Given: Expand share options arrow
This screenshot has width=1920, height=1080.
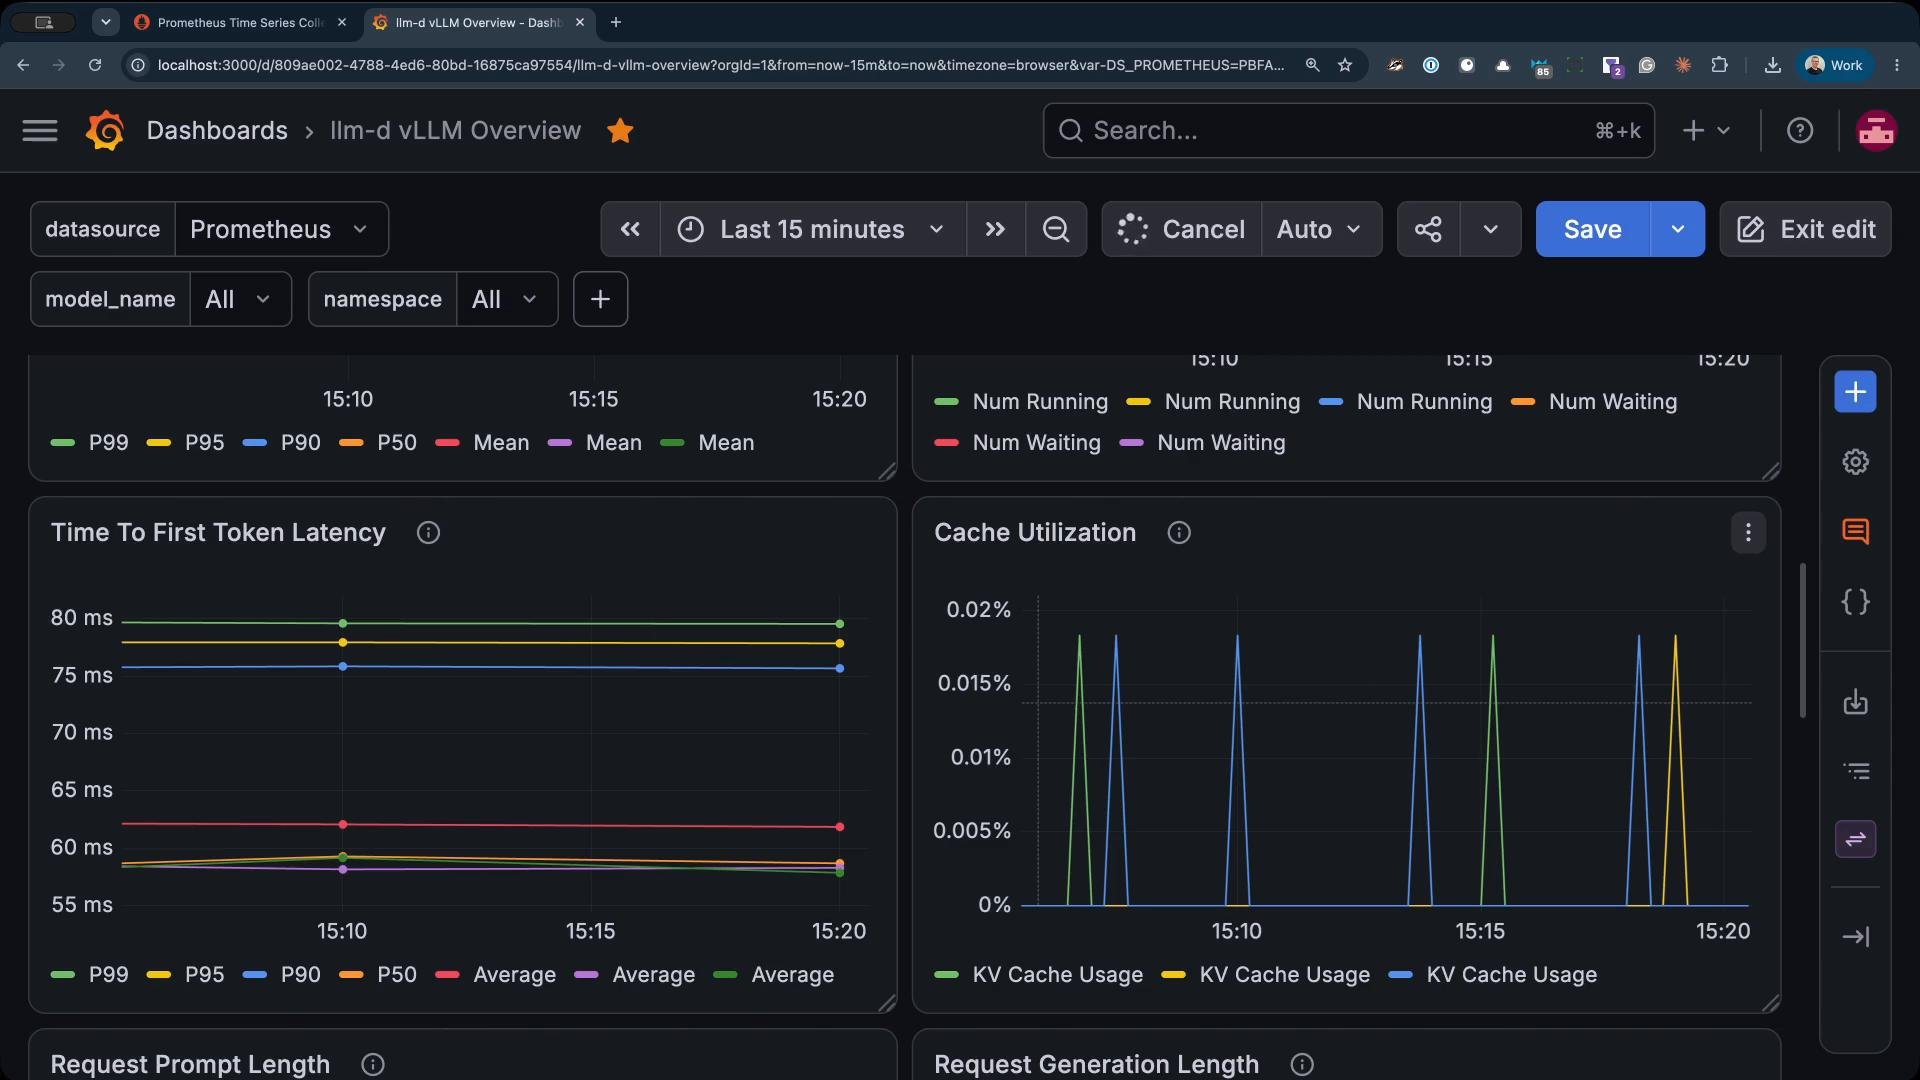Looking at the screenshot, I should [1490, 229].
